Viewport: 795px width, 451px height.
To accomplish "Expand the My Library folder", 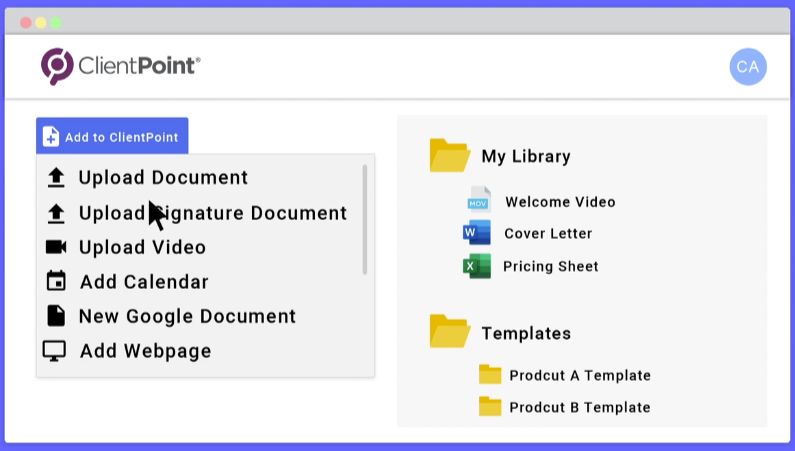I will click(x=450, y=156).
